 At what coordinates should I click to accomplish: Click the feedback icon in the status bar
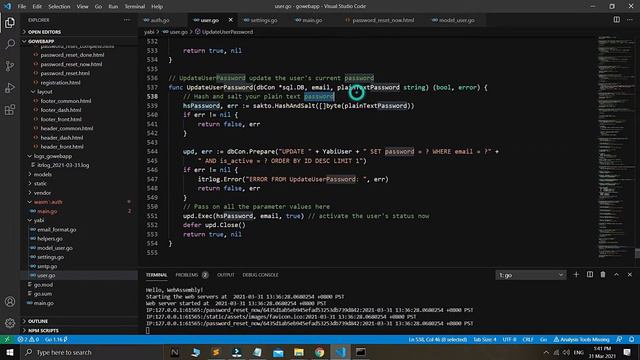point(619,339)
